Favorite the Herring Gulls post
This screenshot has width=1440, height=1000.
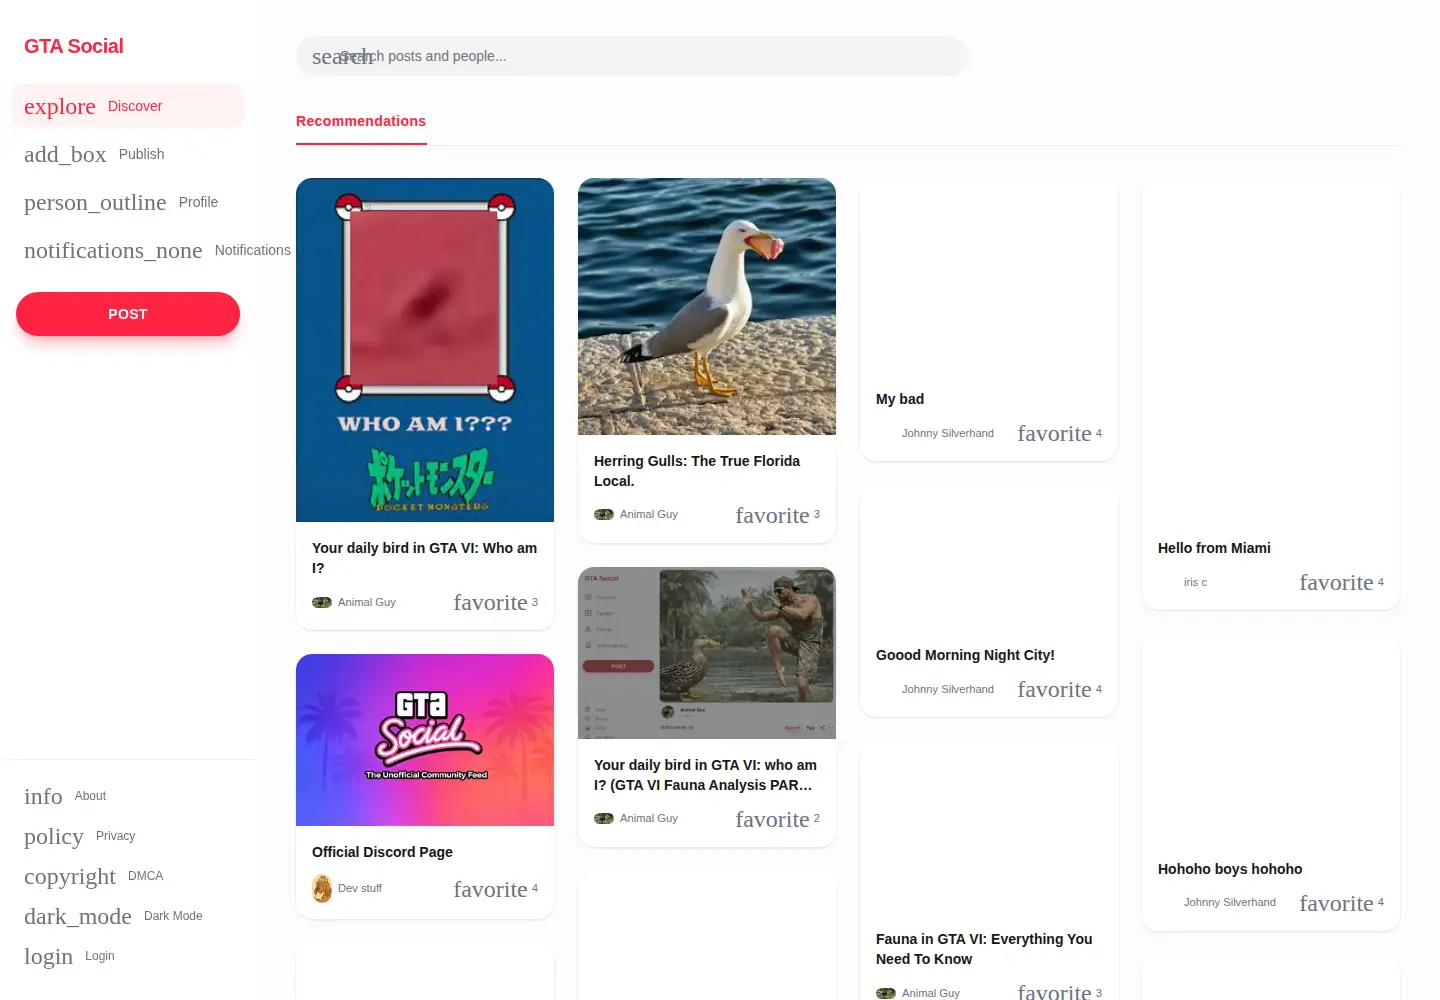[x=772, y=515]
